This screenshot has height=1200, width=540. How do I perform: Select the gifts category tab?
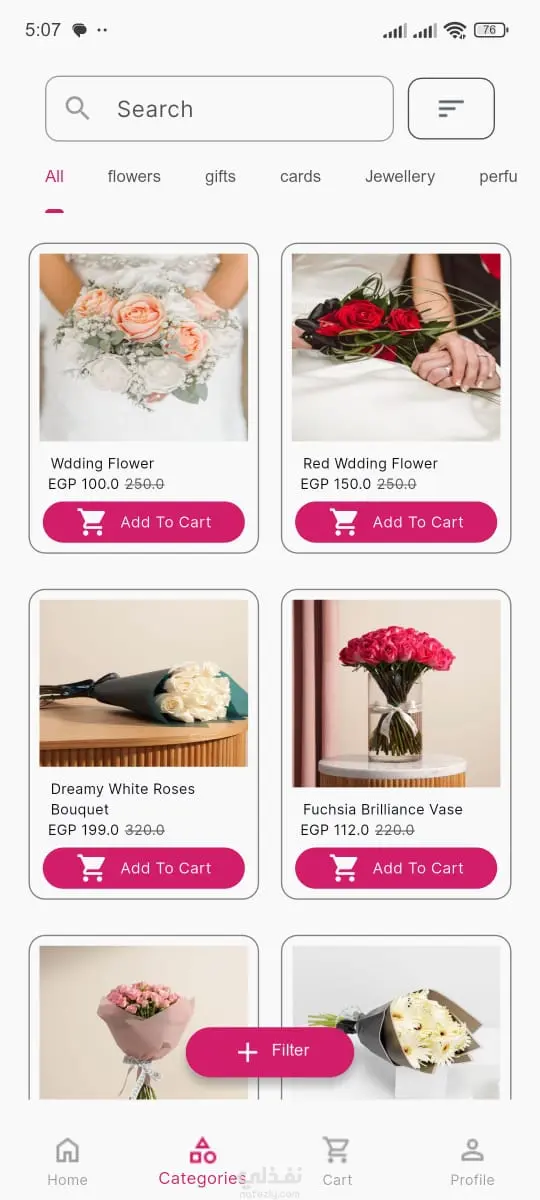(220, 176)
